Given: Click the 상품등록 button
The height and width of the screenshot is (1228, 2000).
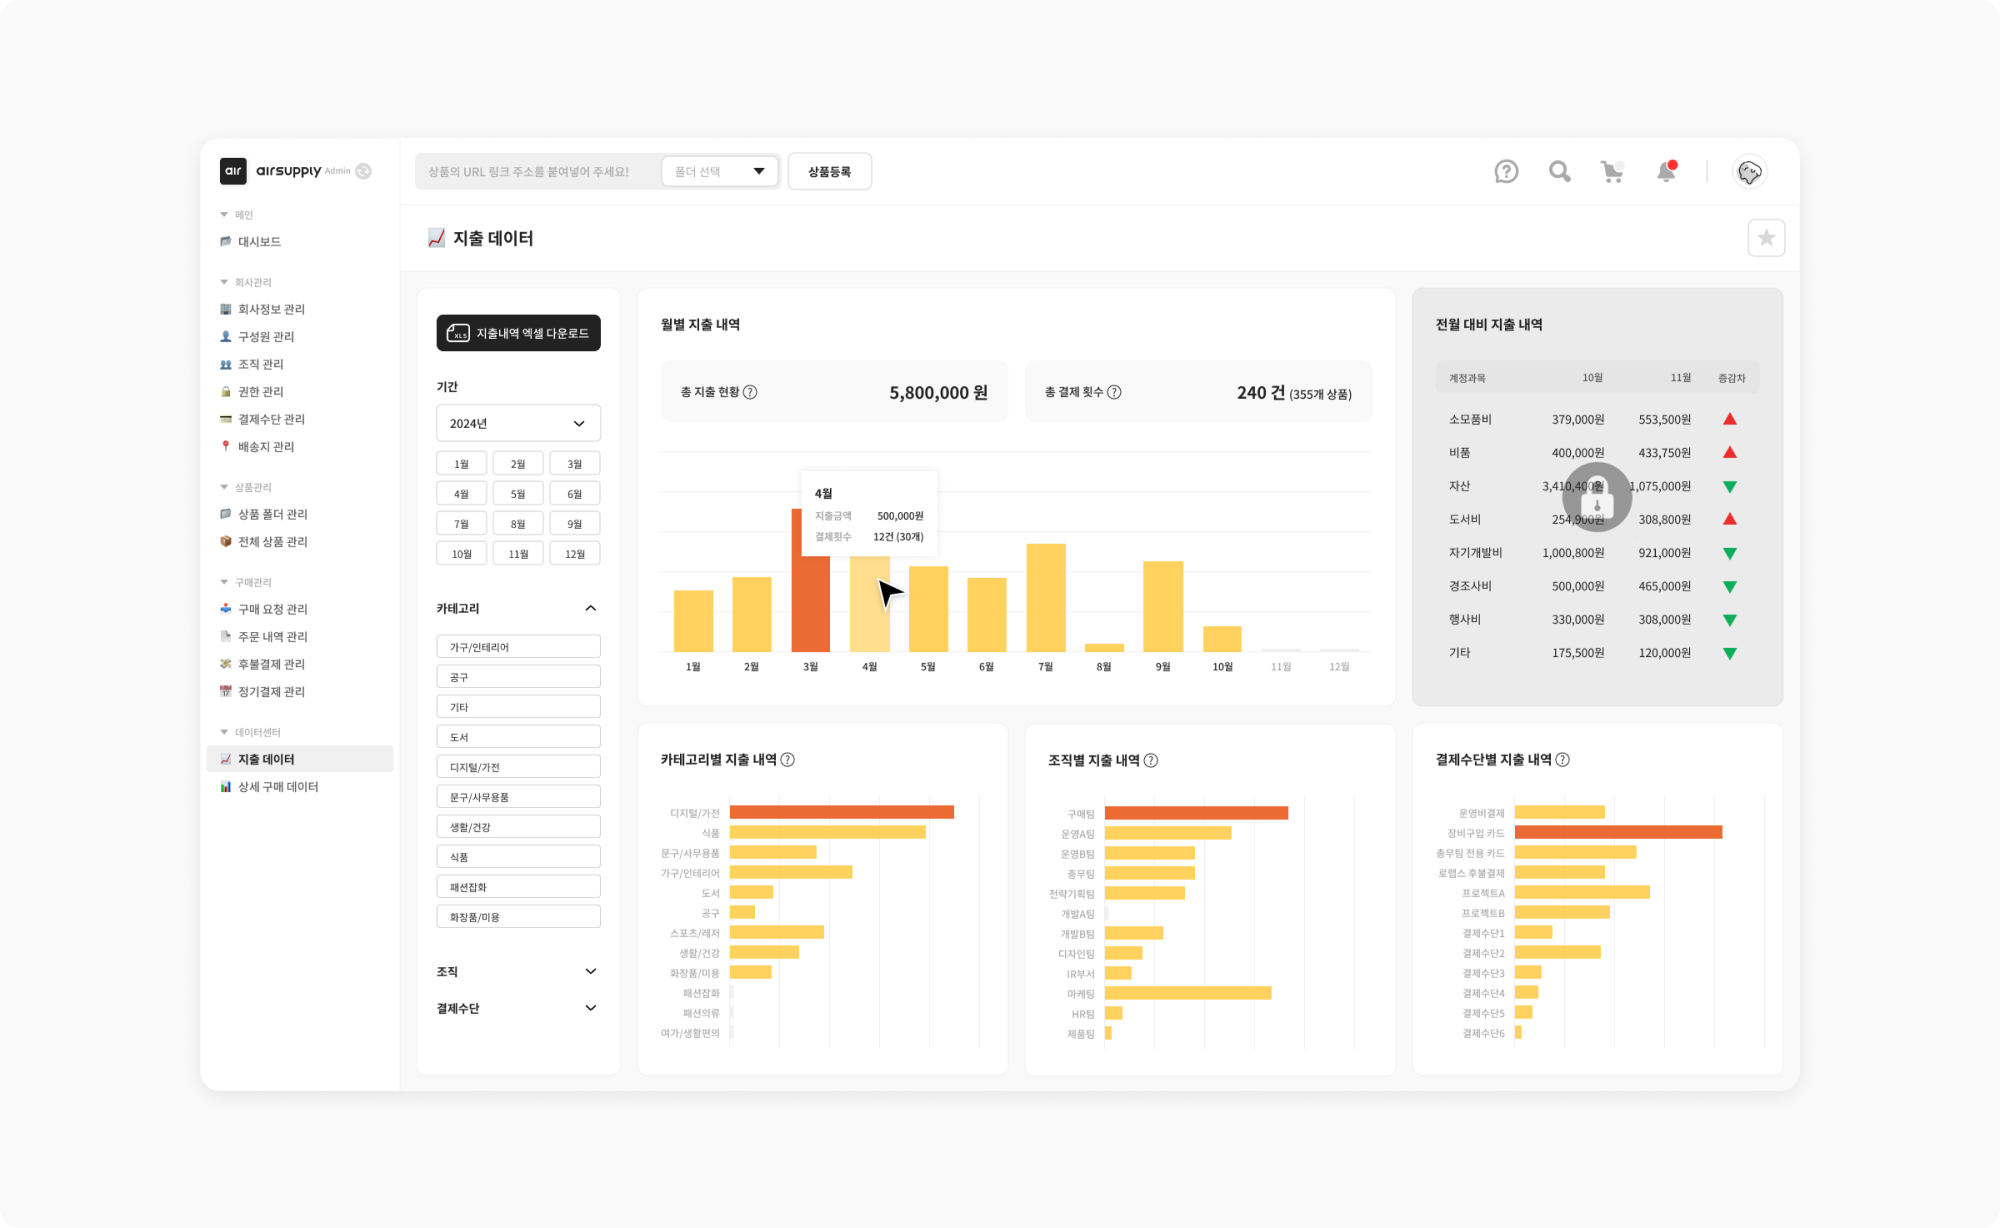Looking at the screenshot, I should [x=829, y=171].
